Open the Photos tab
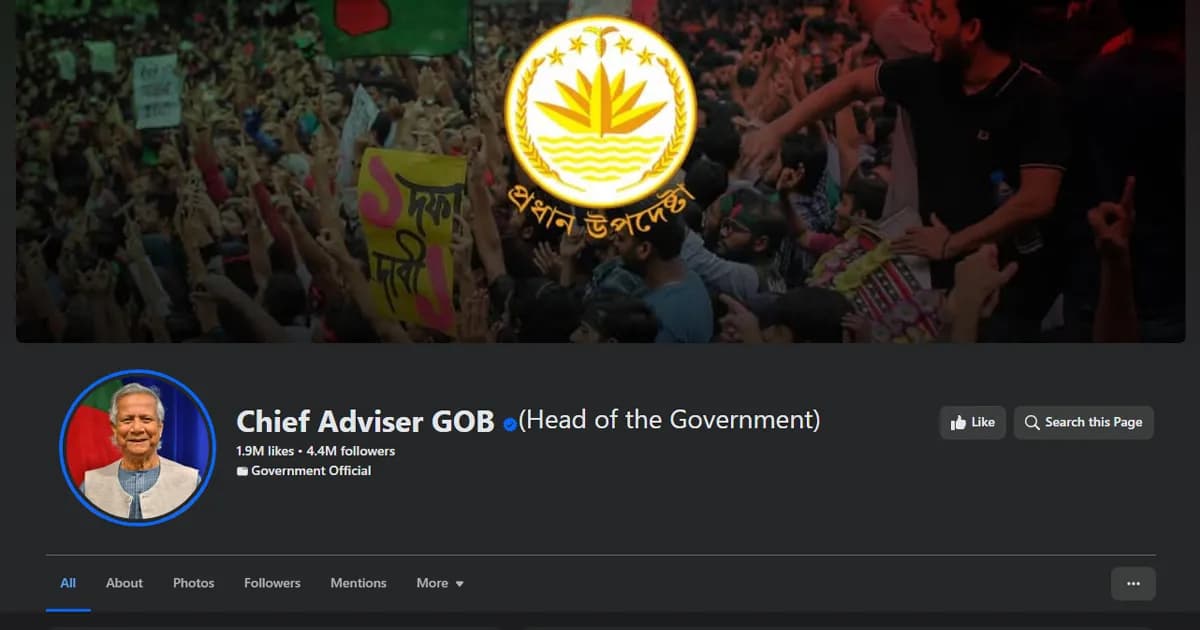The image size is (1200, 630). [x=193, y=583]
